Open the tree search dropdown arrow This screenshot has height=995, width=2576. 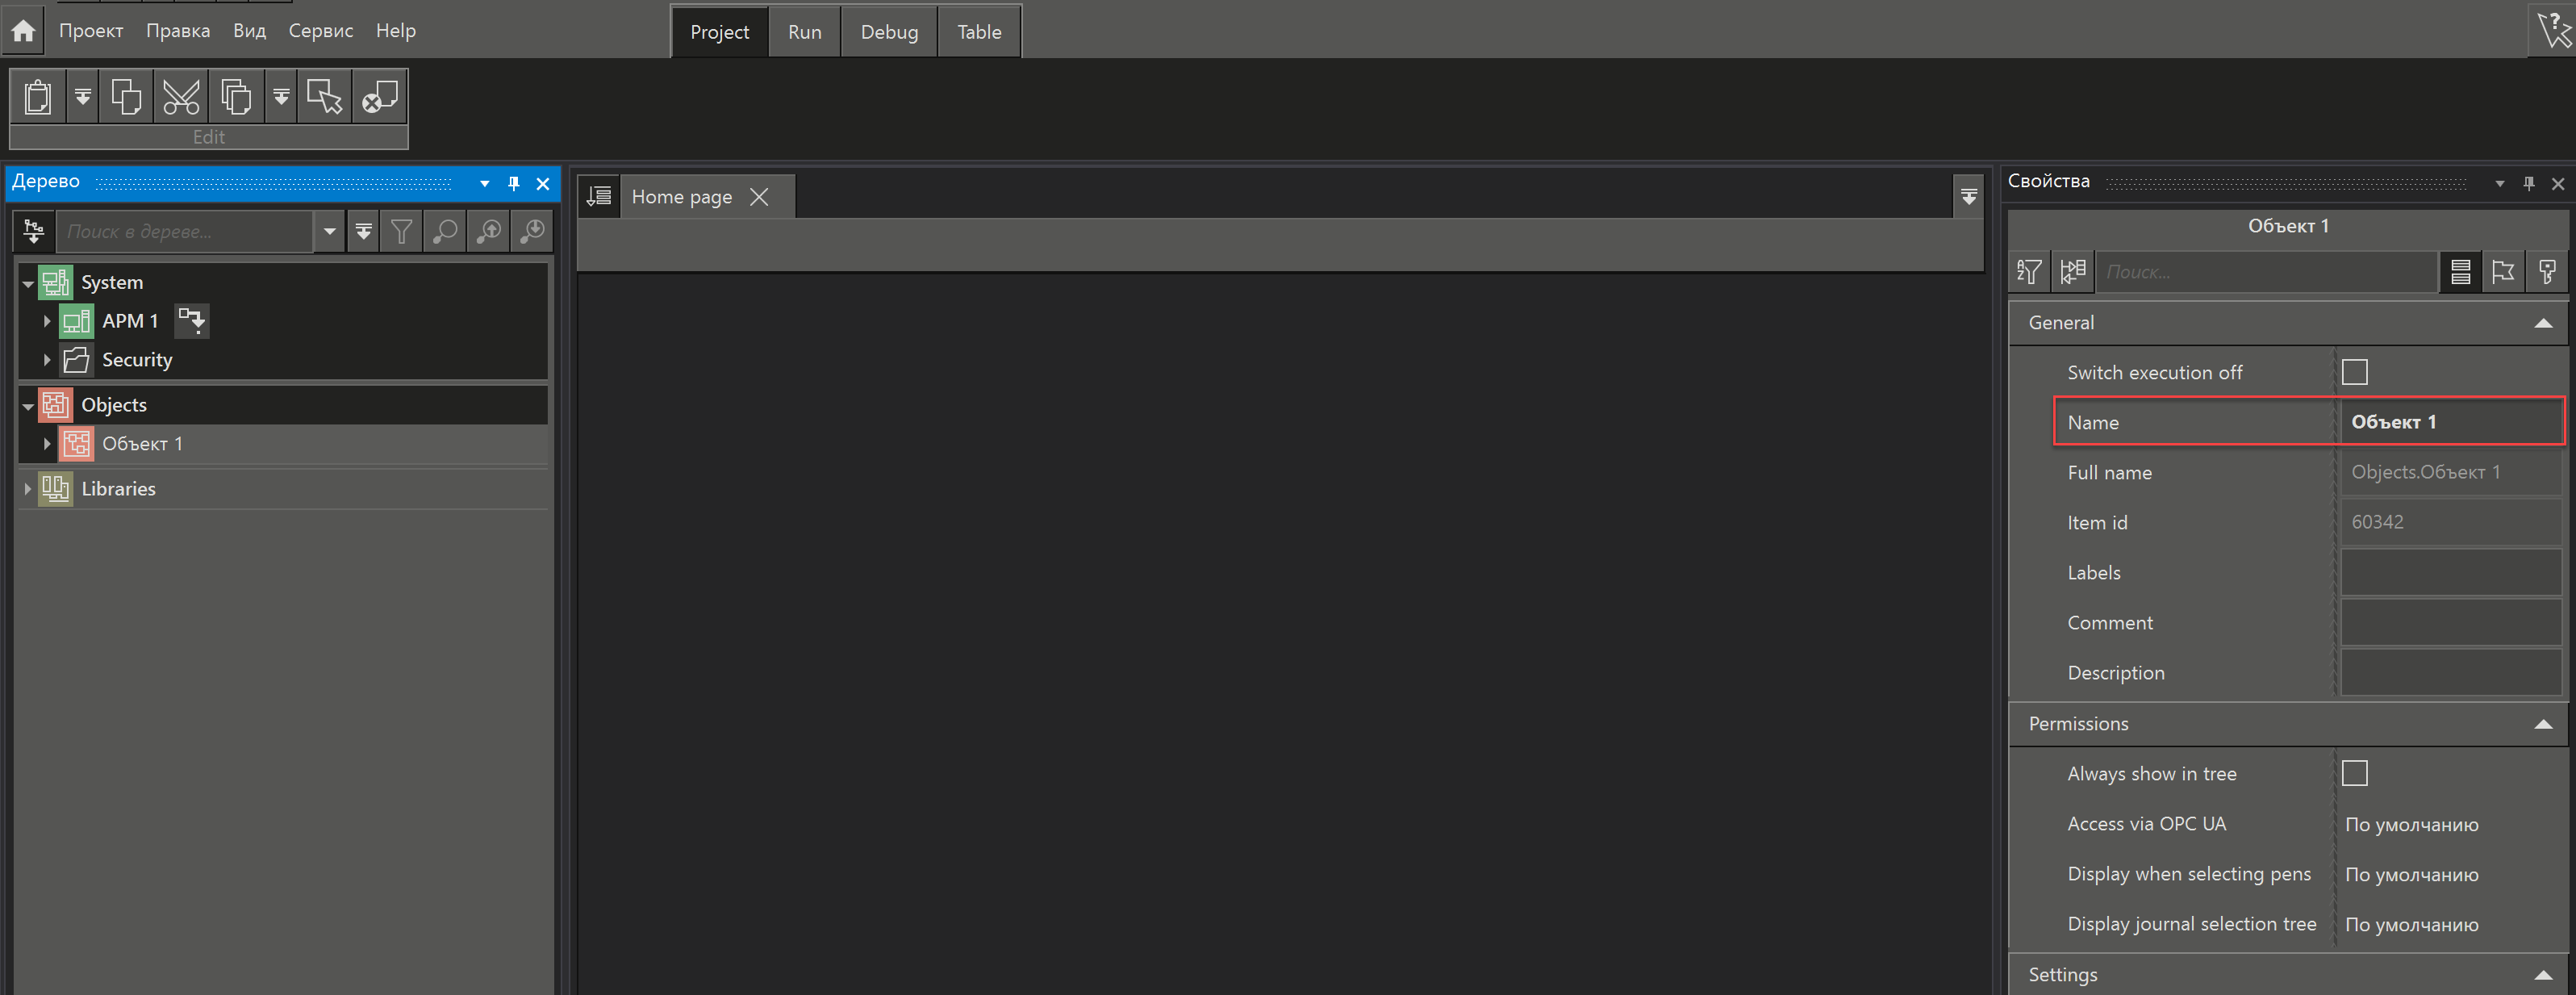329,232
